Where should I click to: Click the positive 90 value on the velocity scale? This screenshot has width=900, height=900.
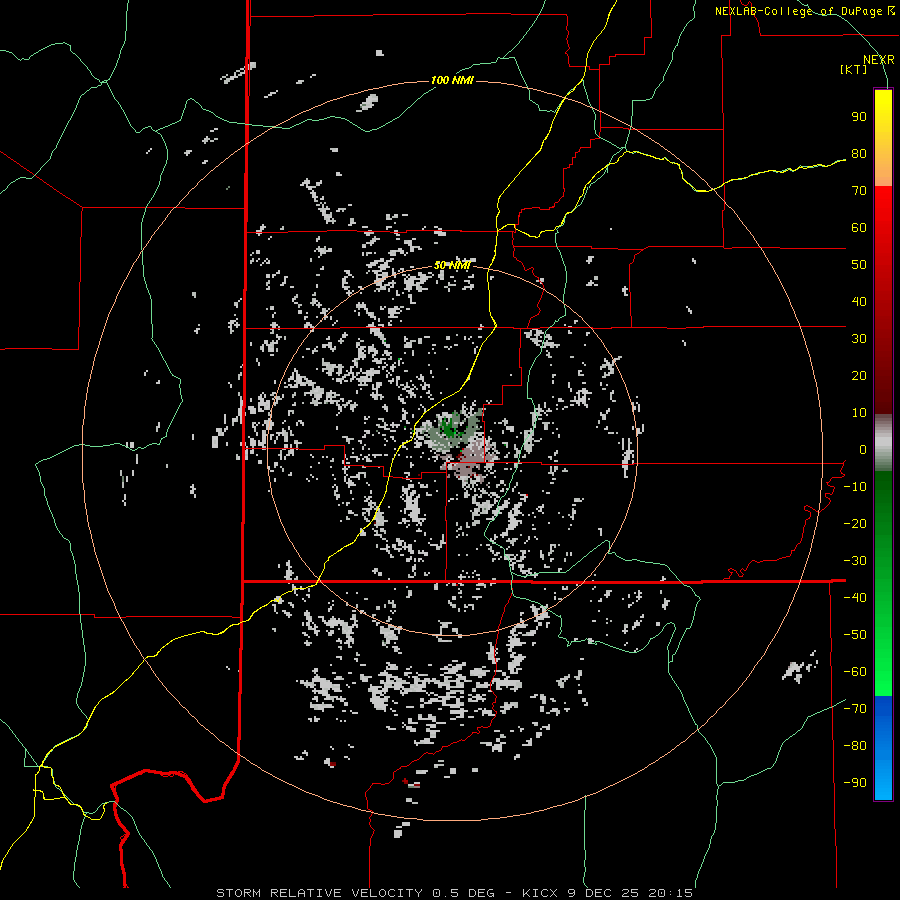pyautogui.click(x=859, y=117)
